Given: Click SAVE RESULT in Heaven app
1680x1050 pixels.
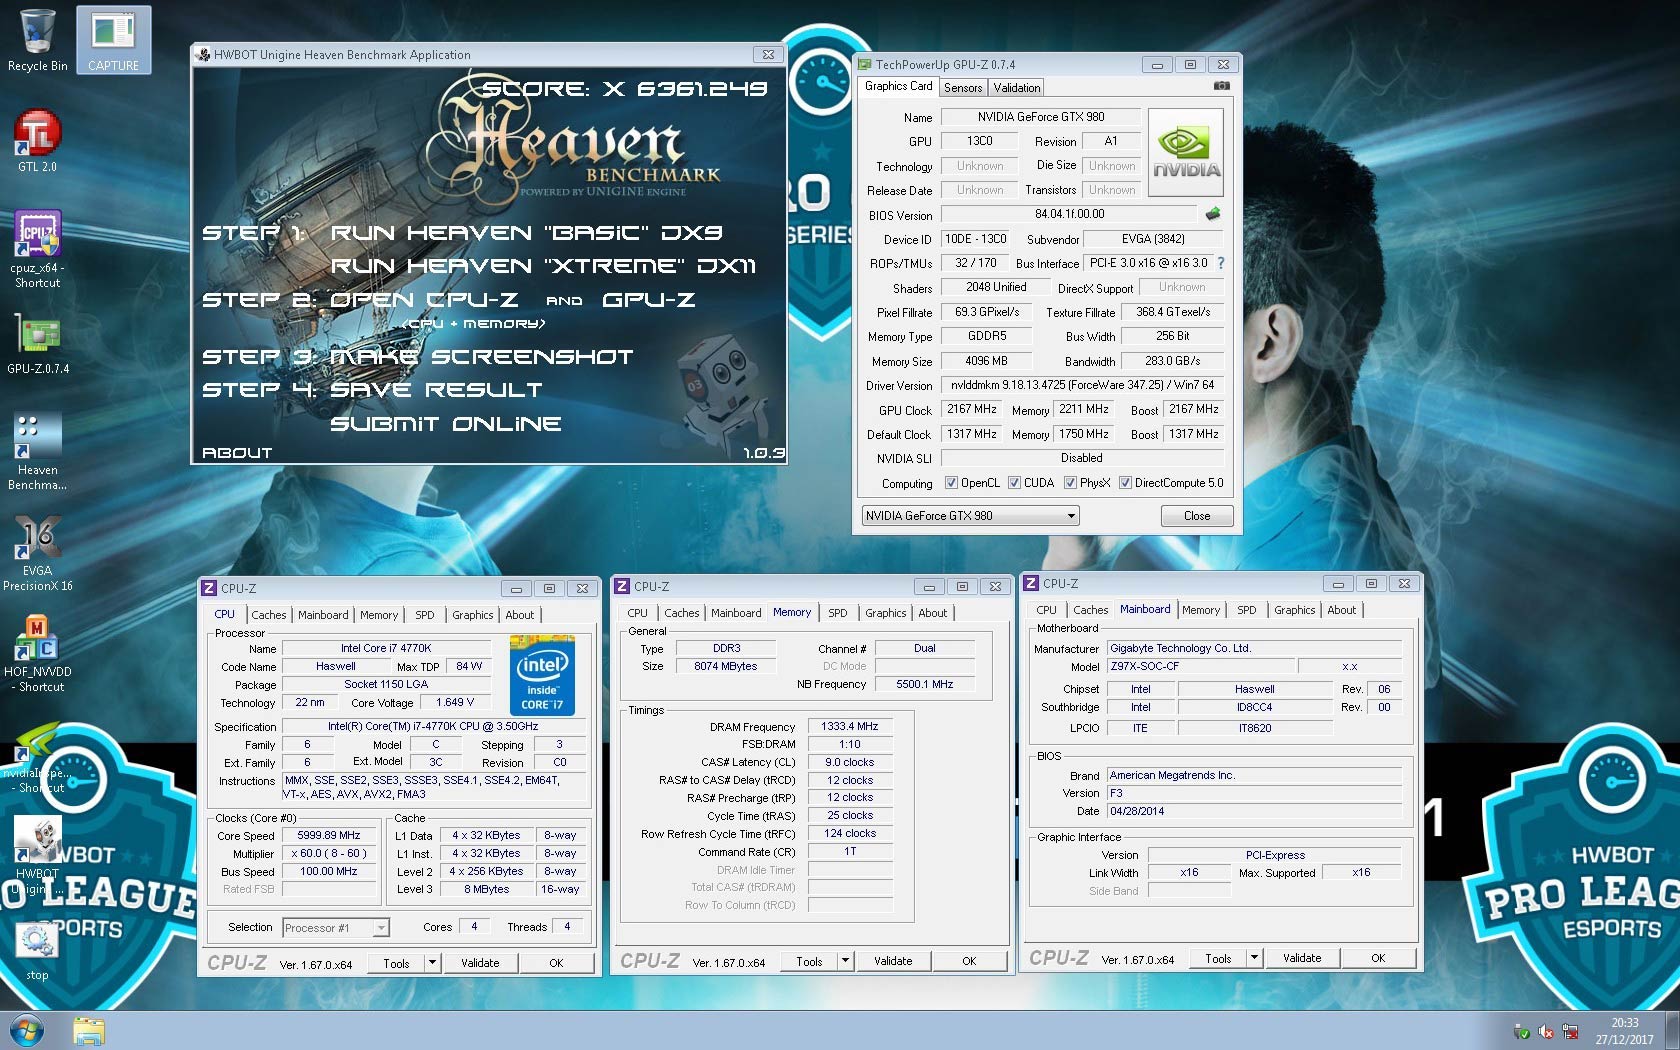Looking at the screenshot, I should (x=436, y=390).
